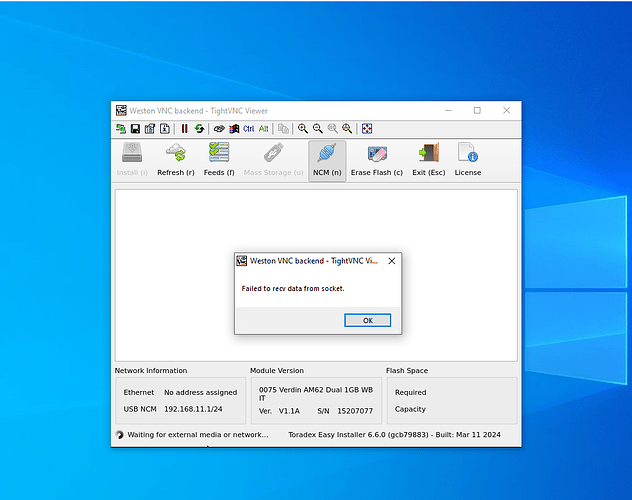The height and width of the screenshot is (500, 632).
Task: Click the Zoom in magnifier icon
Action: pyautogui.click(x=303, y=129)
